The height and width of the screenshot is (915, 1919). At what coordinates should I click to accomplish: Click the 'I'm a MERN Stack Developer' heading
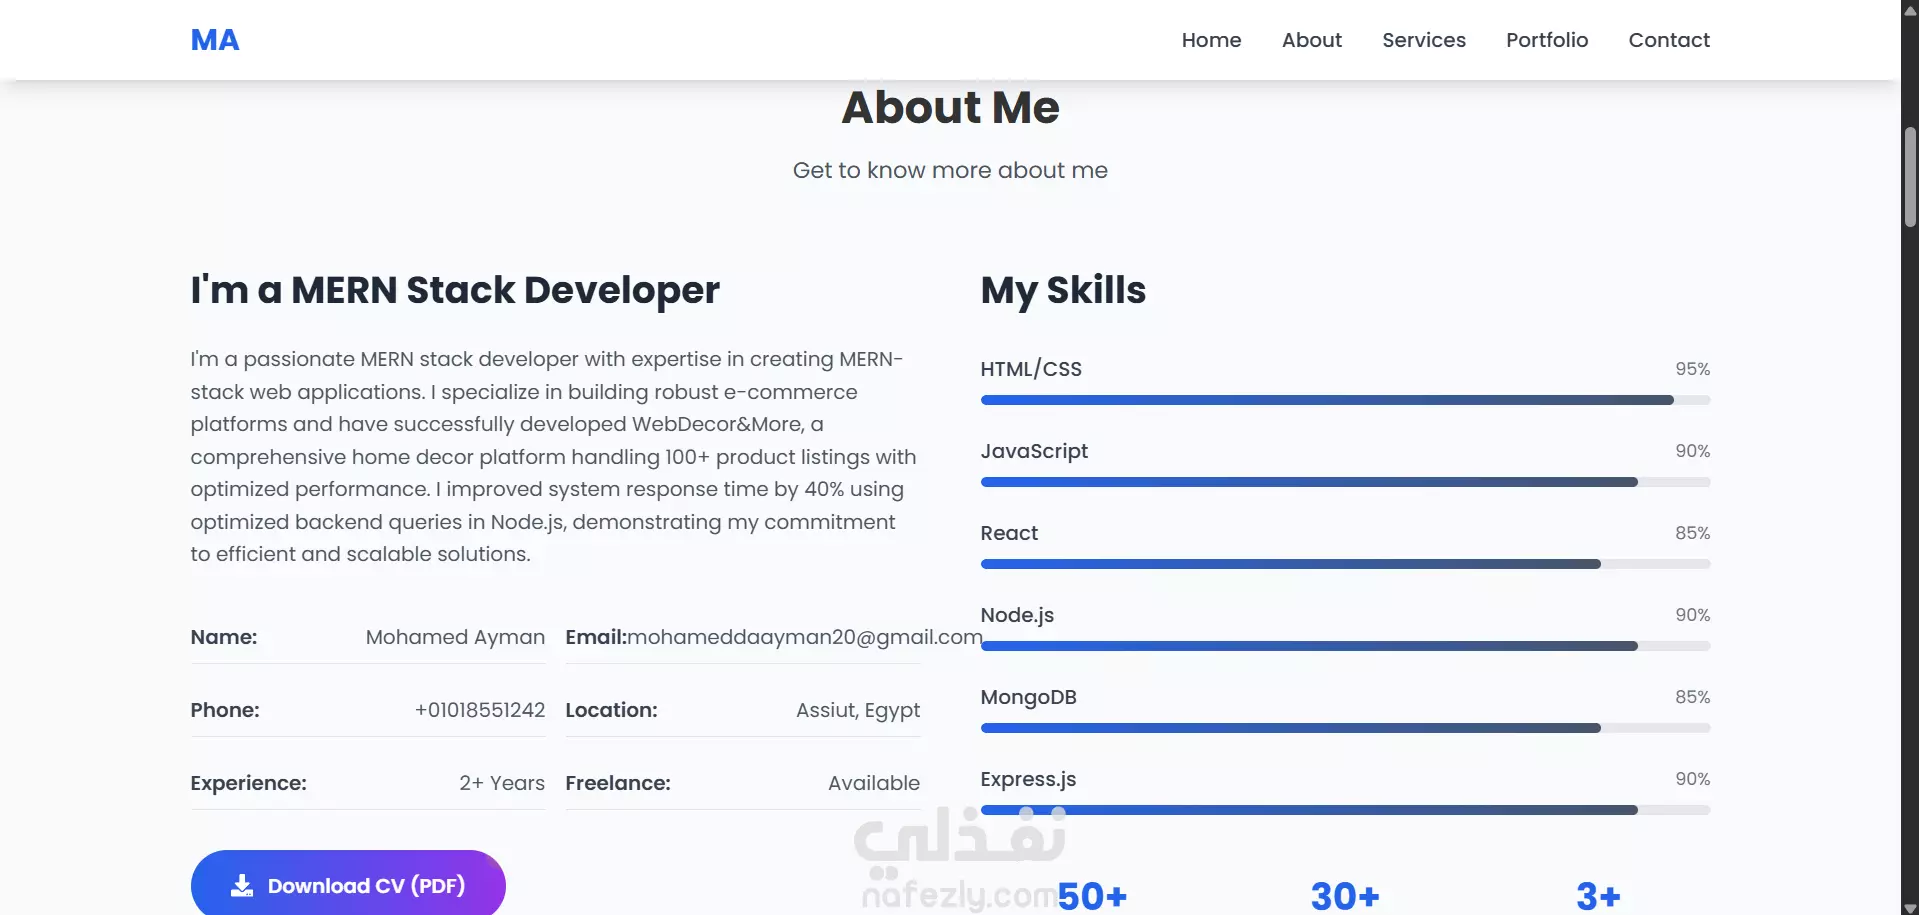[455, 290]
